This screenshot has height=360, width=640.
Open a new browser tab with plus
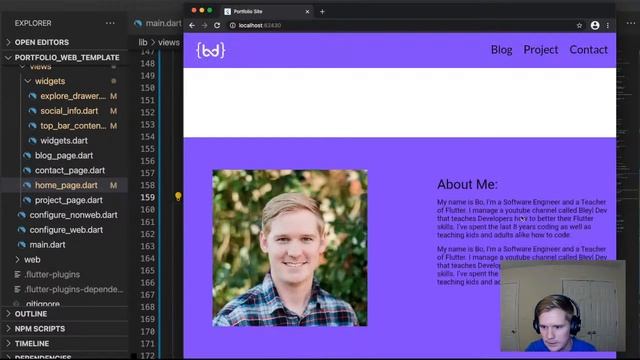[322, 11]
